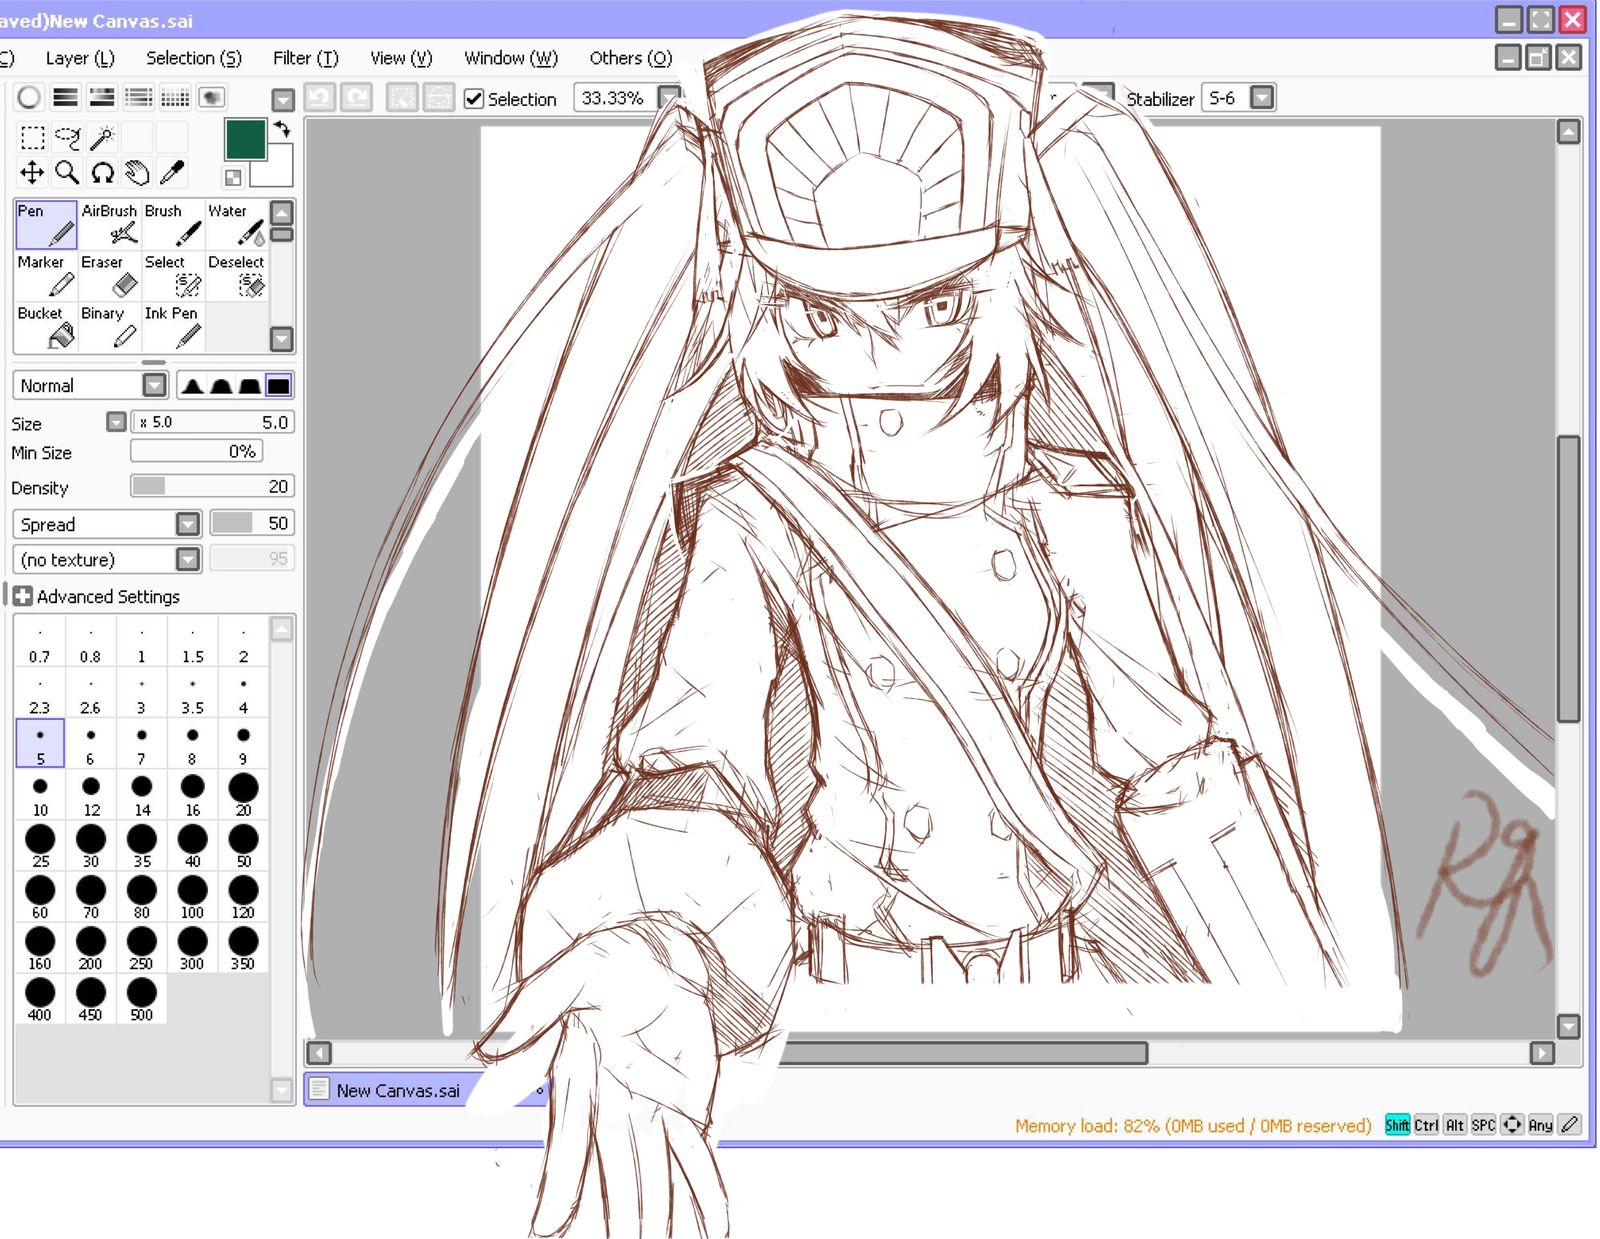Choose the Select pen tool
This screenshot has height=1239, width=1600.
(173, 275)
